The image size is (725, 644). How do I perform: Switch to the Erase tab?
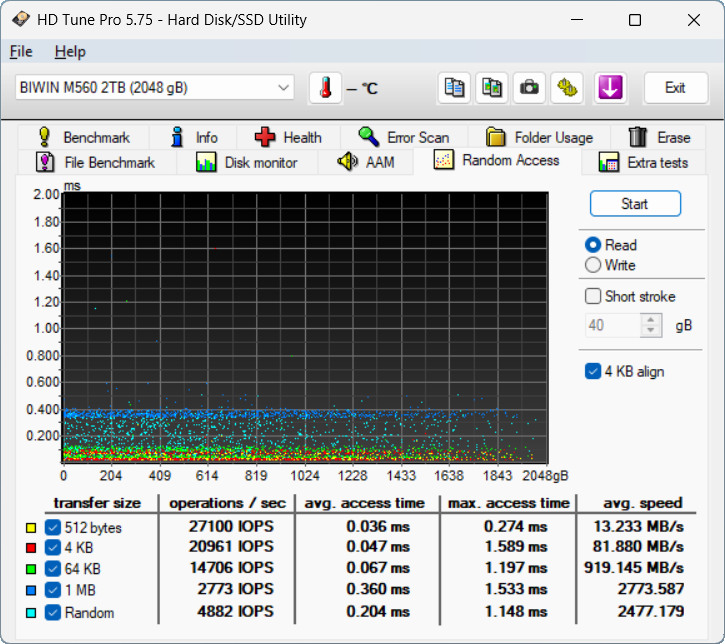point(658,137)
